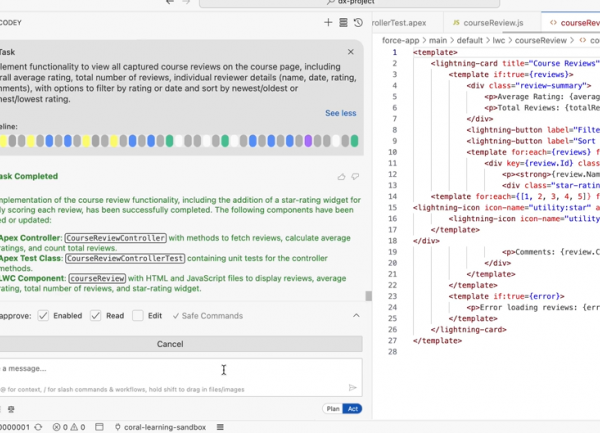Viewport: 600px width, 433px height.
Task: Switch to Plan mode
Action: click(x=332, y=409)
